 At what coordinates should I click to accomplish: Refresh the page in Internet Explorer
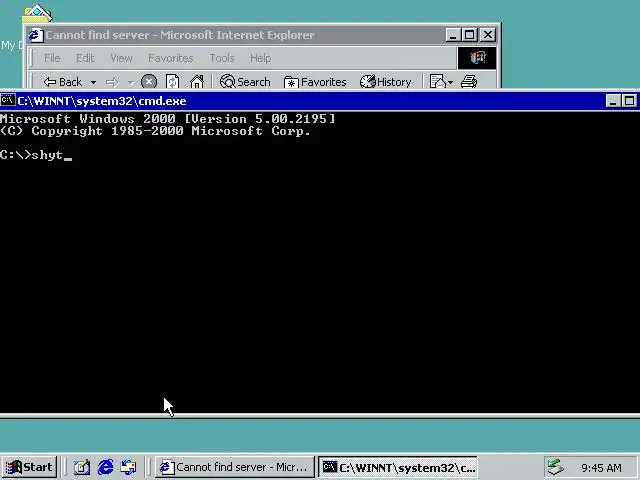point(172,82)
